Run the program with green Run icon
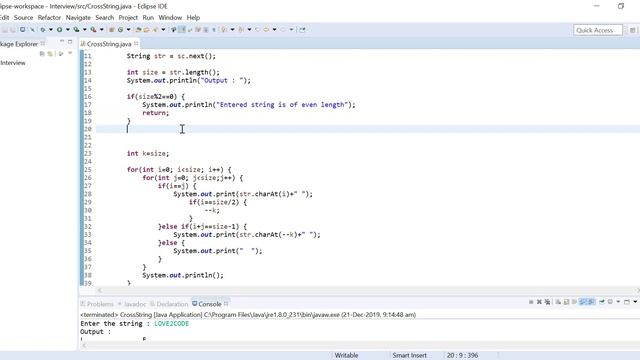The image size is (640, 360). click(x=59, y=30)
